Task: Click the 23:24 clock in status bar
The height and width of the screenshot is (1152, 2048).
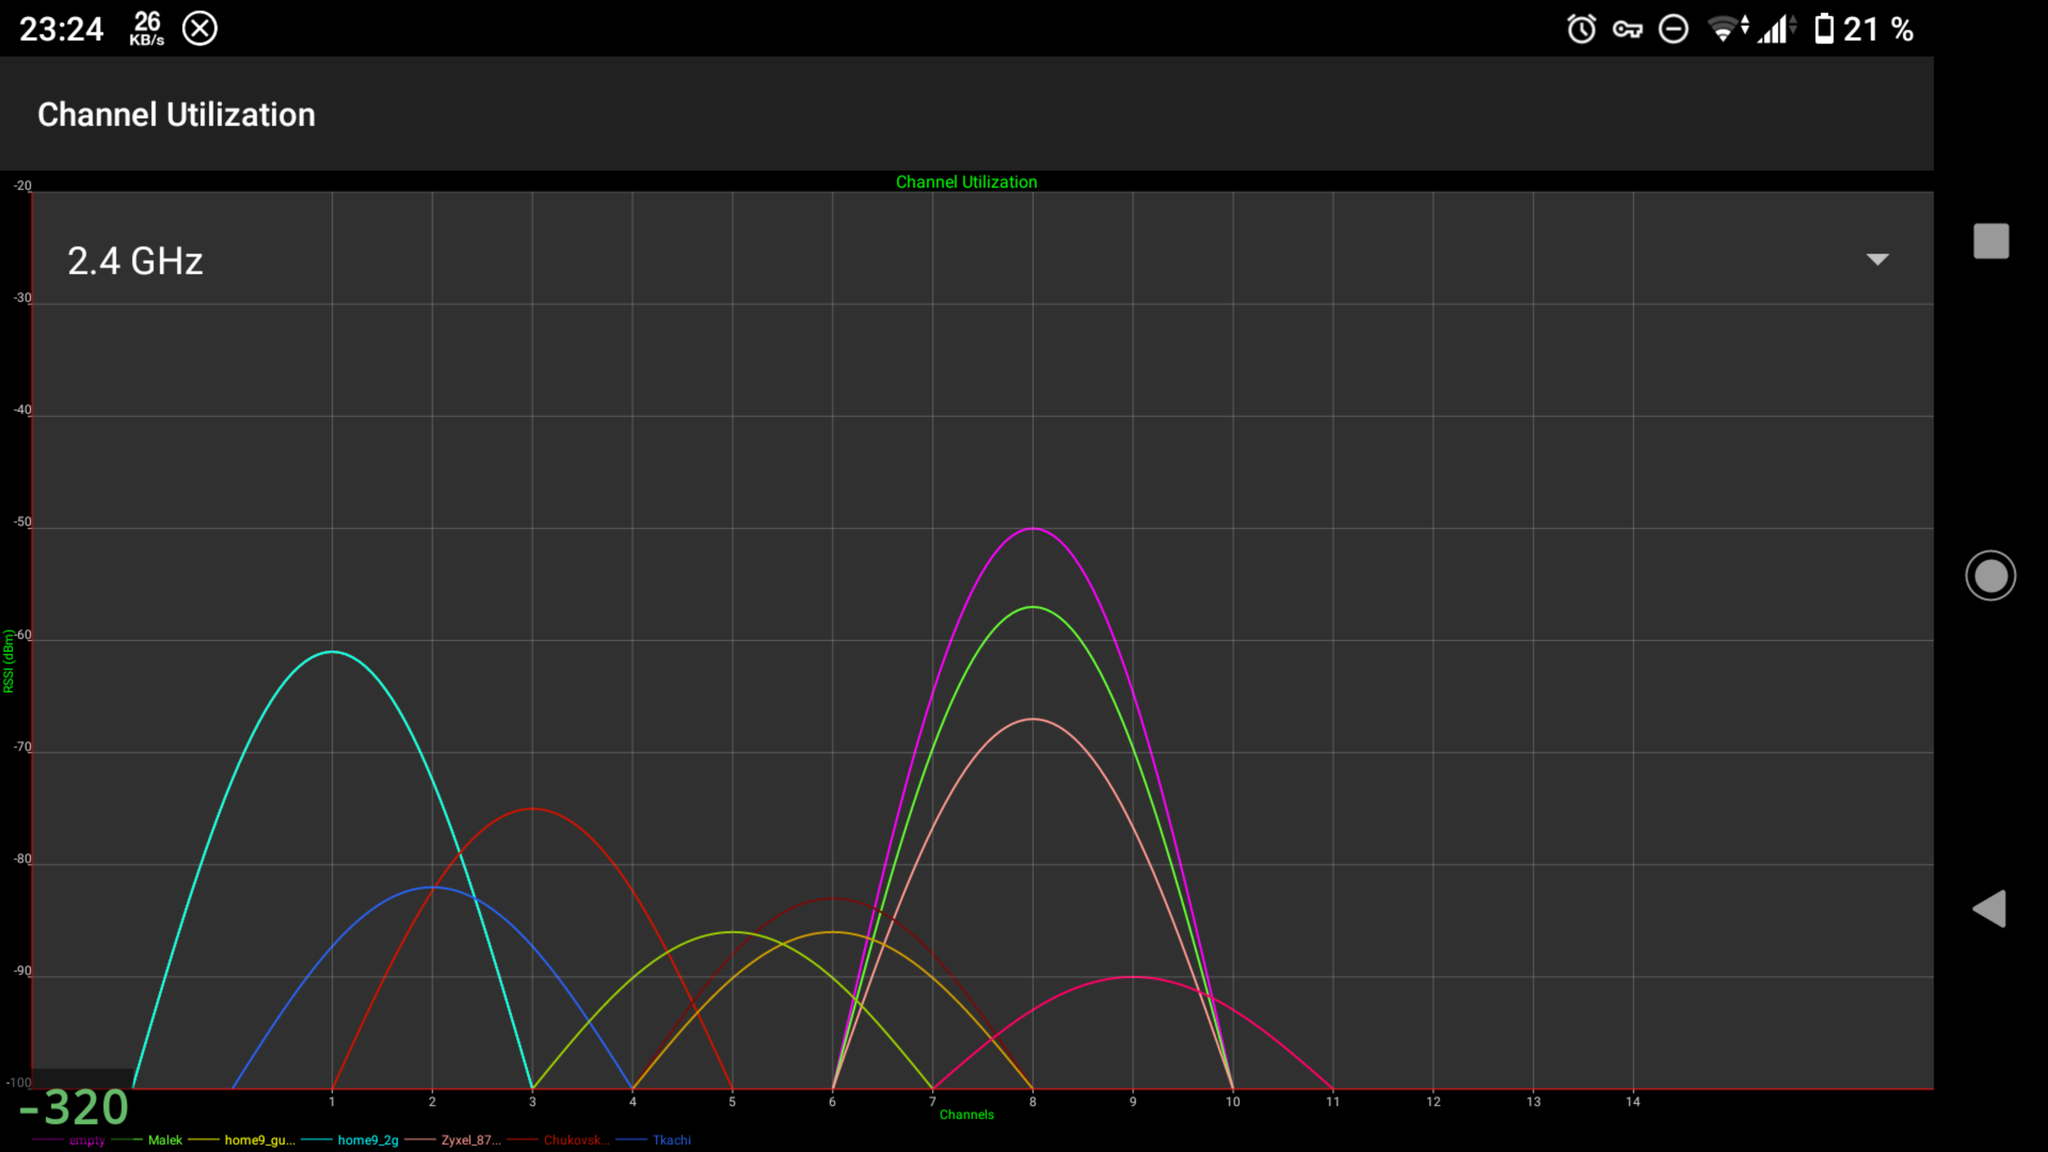Action: pyautogui.click(x=61, y=29)
